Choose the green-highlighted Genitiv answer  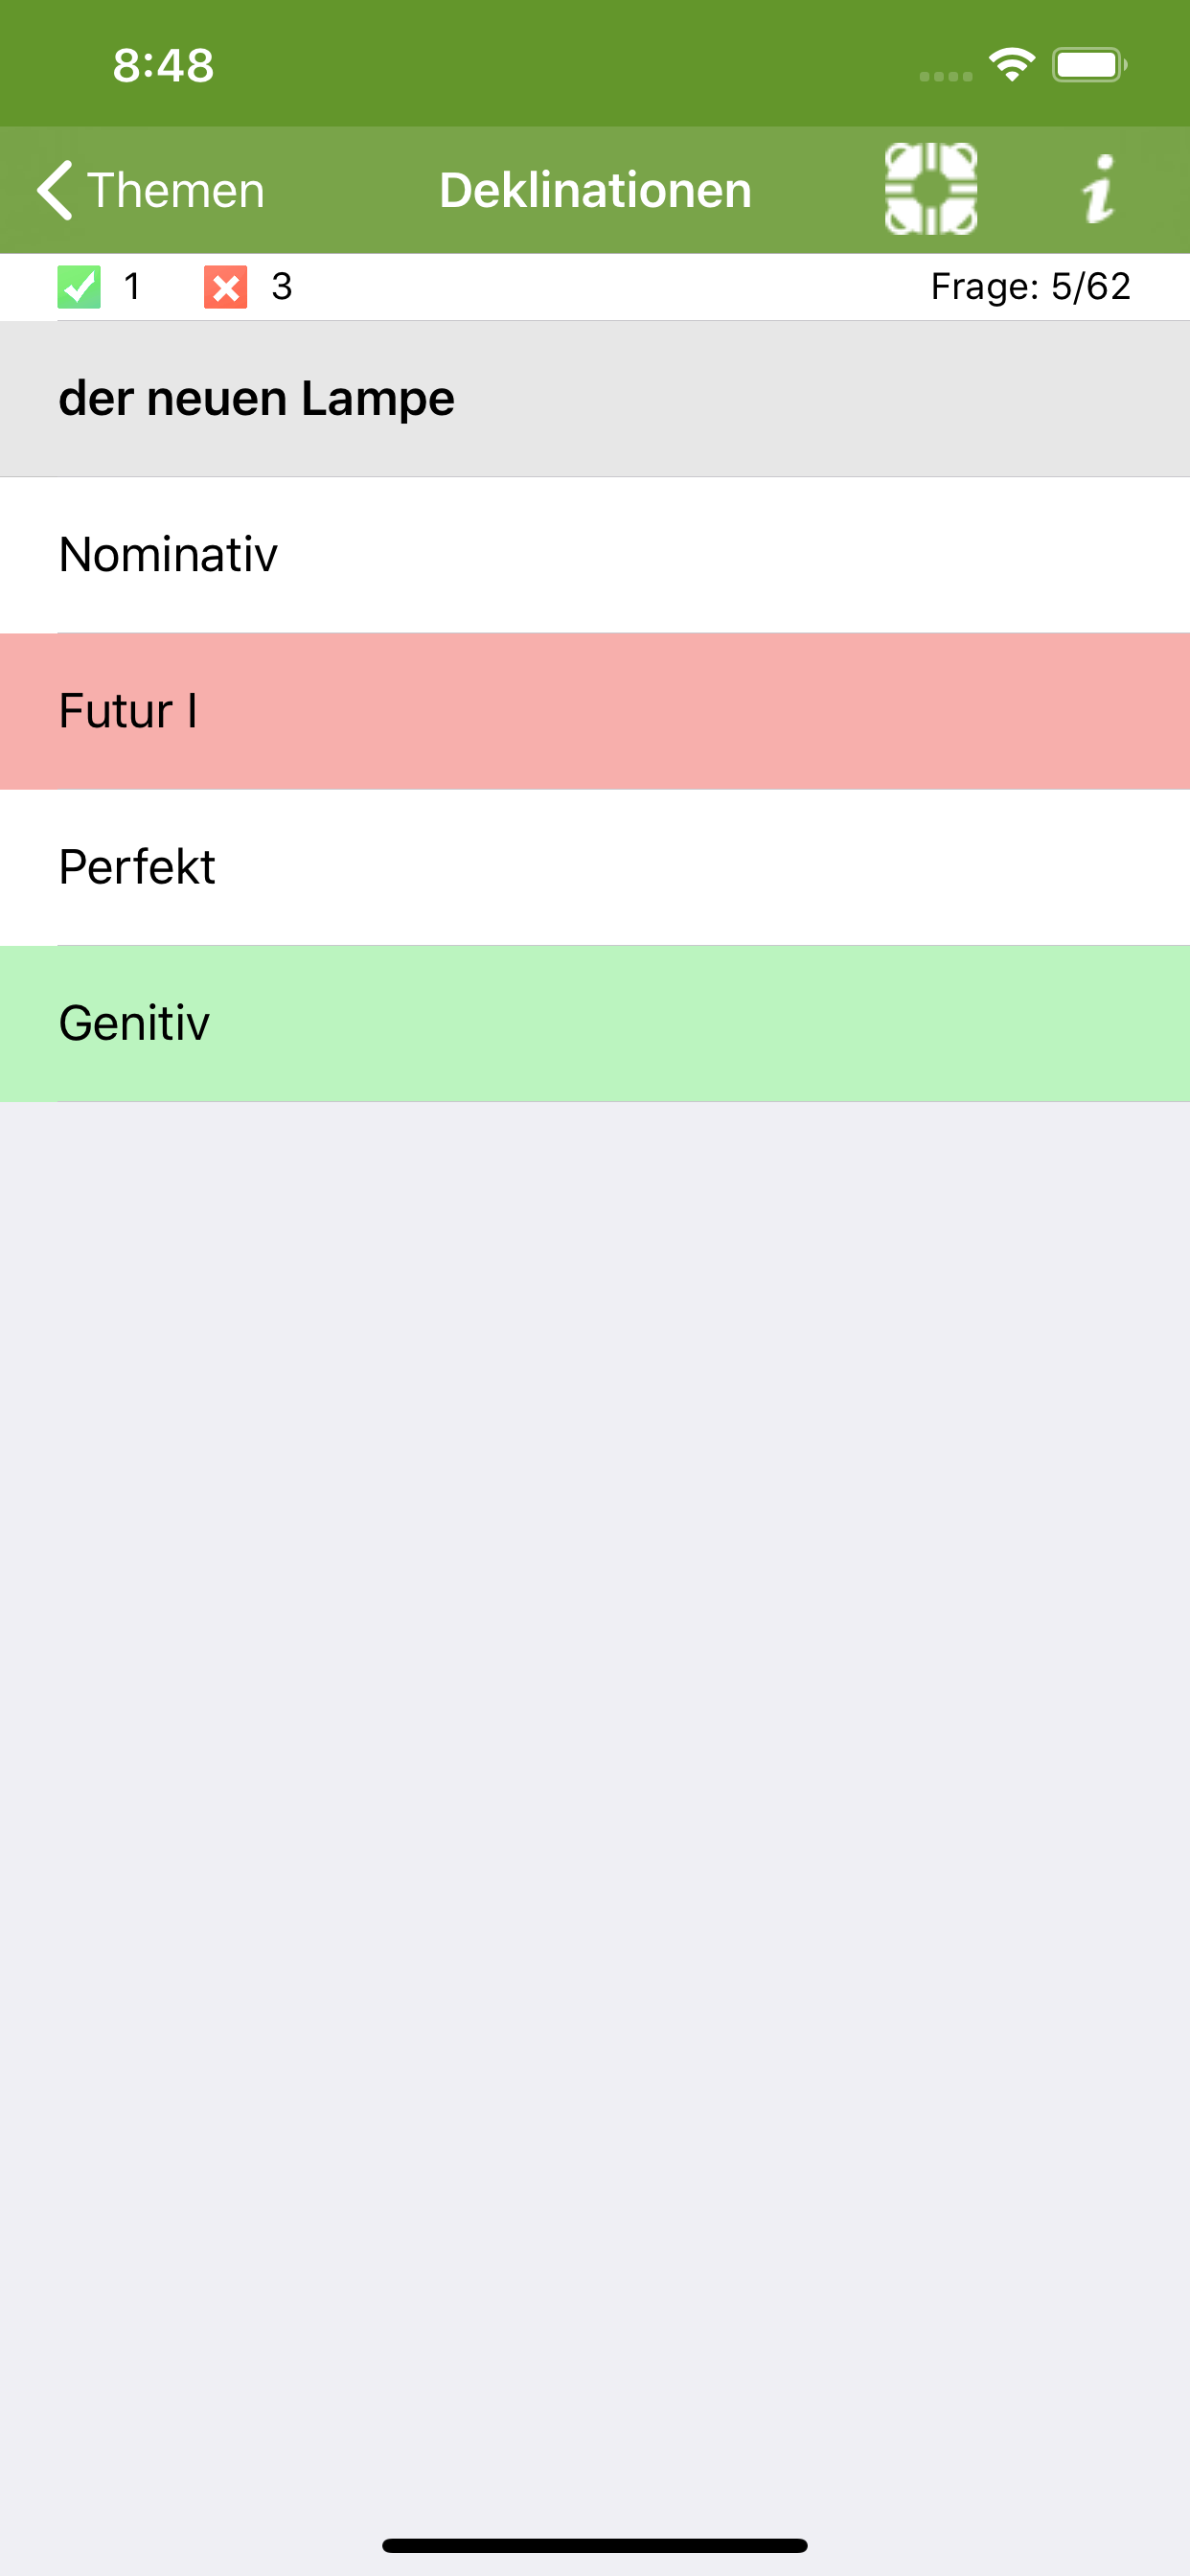(595, 1023)
